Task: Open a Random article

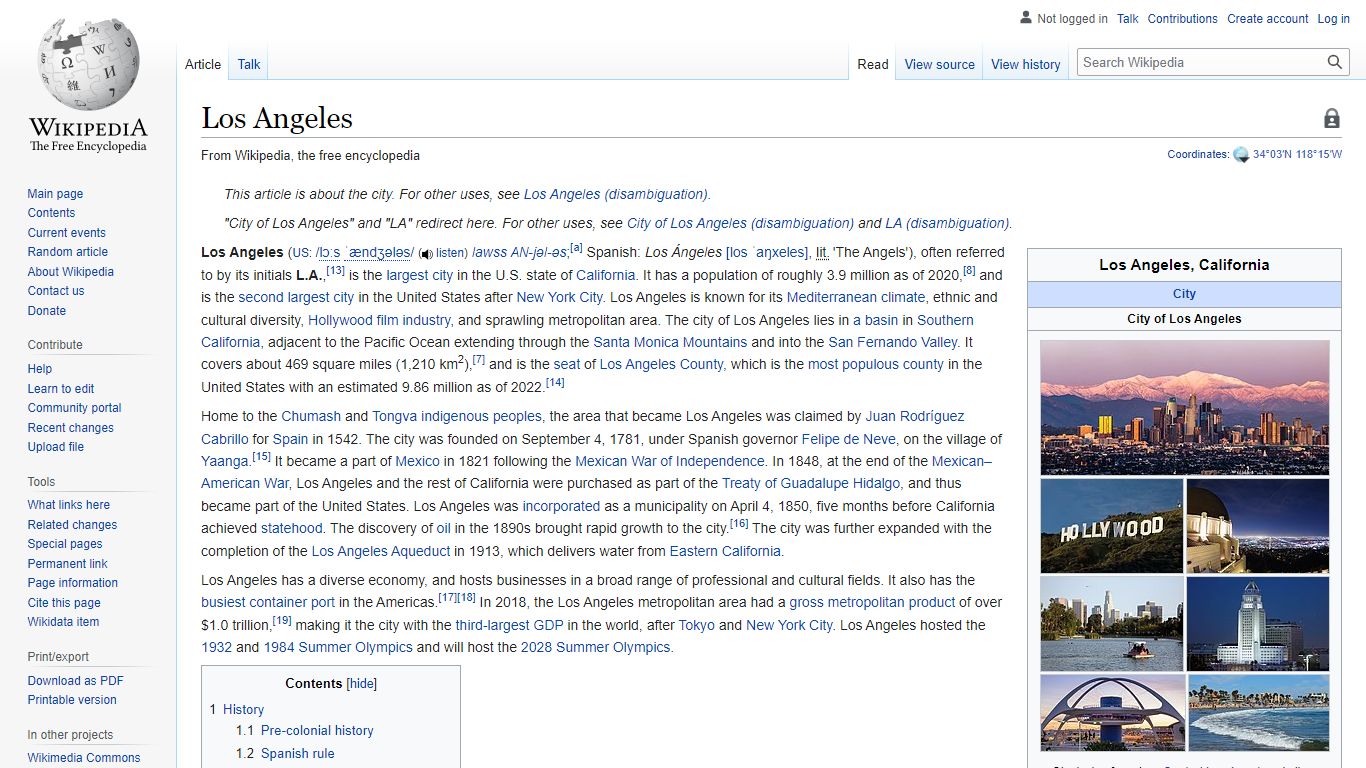Action: tap(67, 252)
